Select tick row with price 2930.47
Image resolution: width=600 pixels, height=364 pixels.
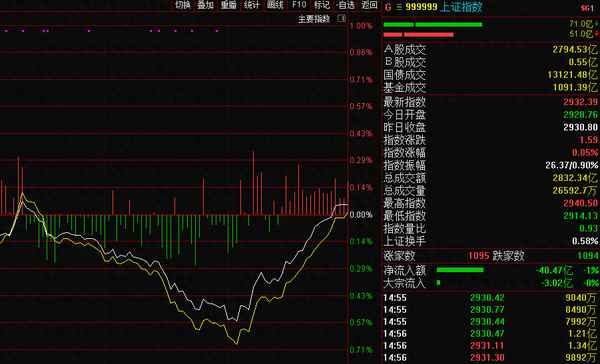click(x=491, y=333)
